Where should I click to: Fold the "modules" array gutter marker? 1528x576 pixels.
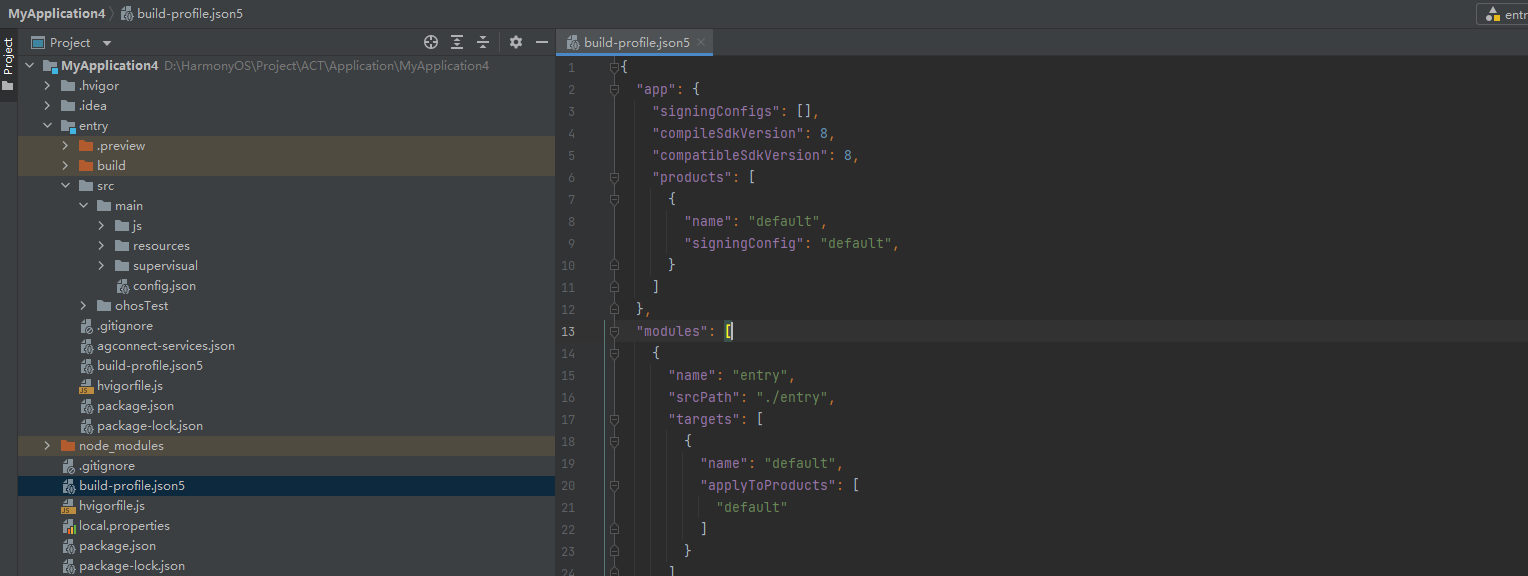pyautogui.click(x=614, y=331)
